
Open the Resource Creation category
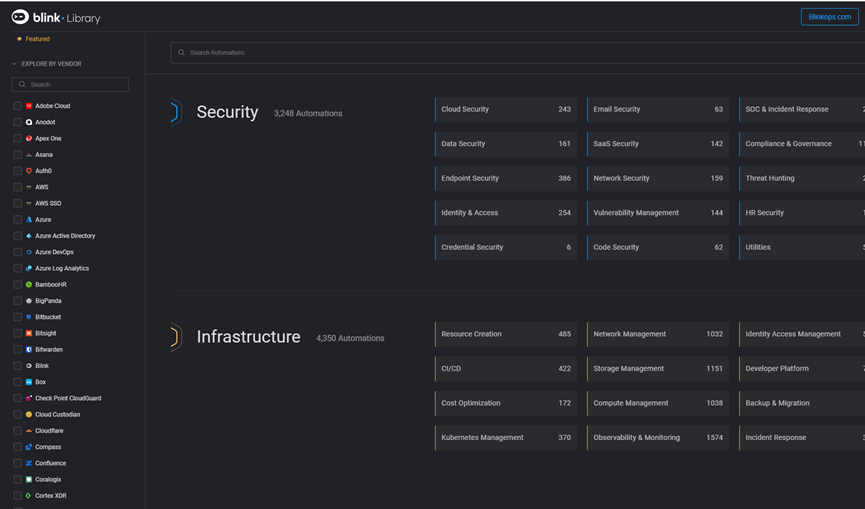506,334
